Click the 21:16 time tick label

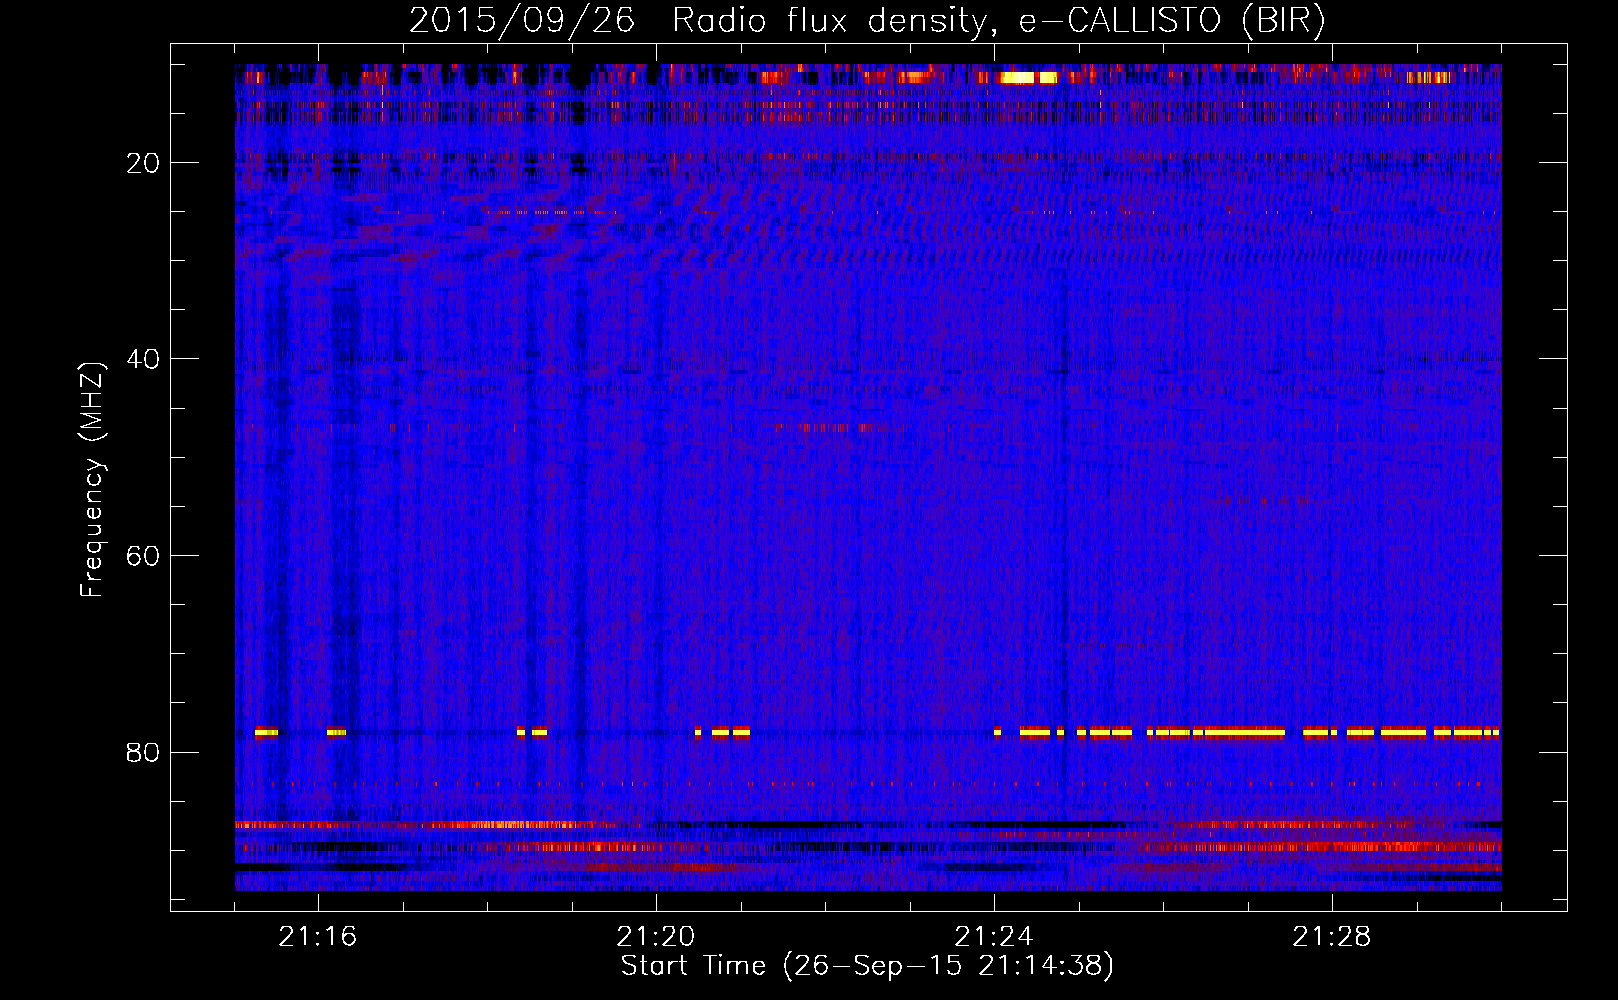point(318,937)
